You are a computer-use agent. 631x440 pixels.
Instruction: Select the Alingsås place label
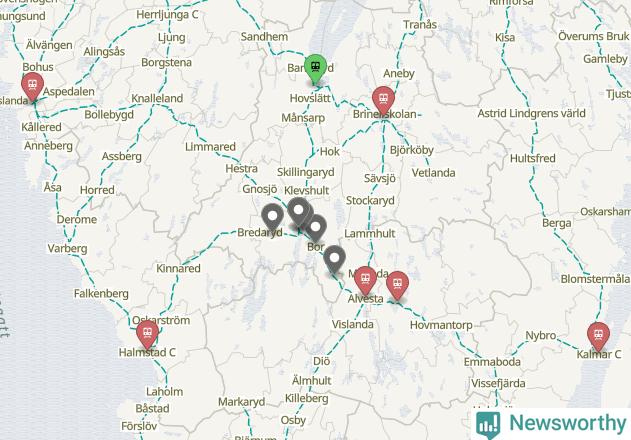(104, 52)
